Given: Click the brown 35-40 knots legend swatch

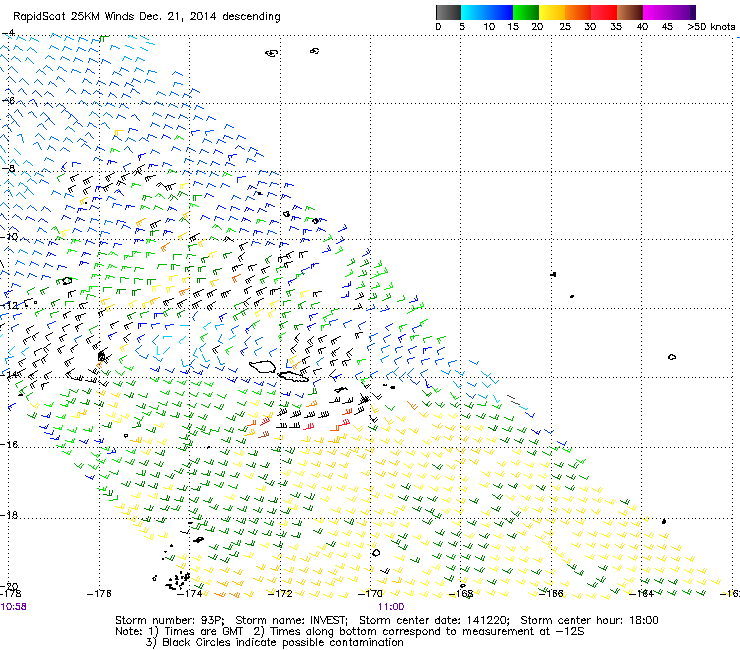Looking at the screenshot, I should pyautogui.click(x=630, y=12).
